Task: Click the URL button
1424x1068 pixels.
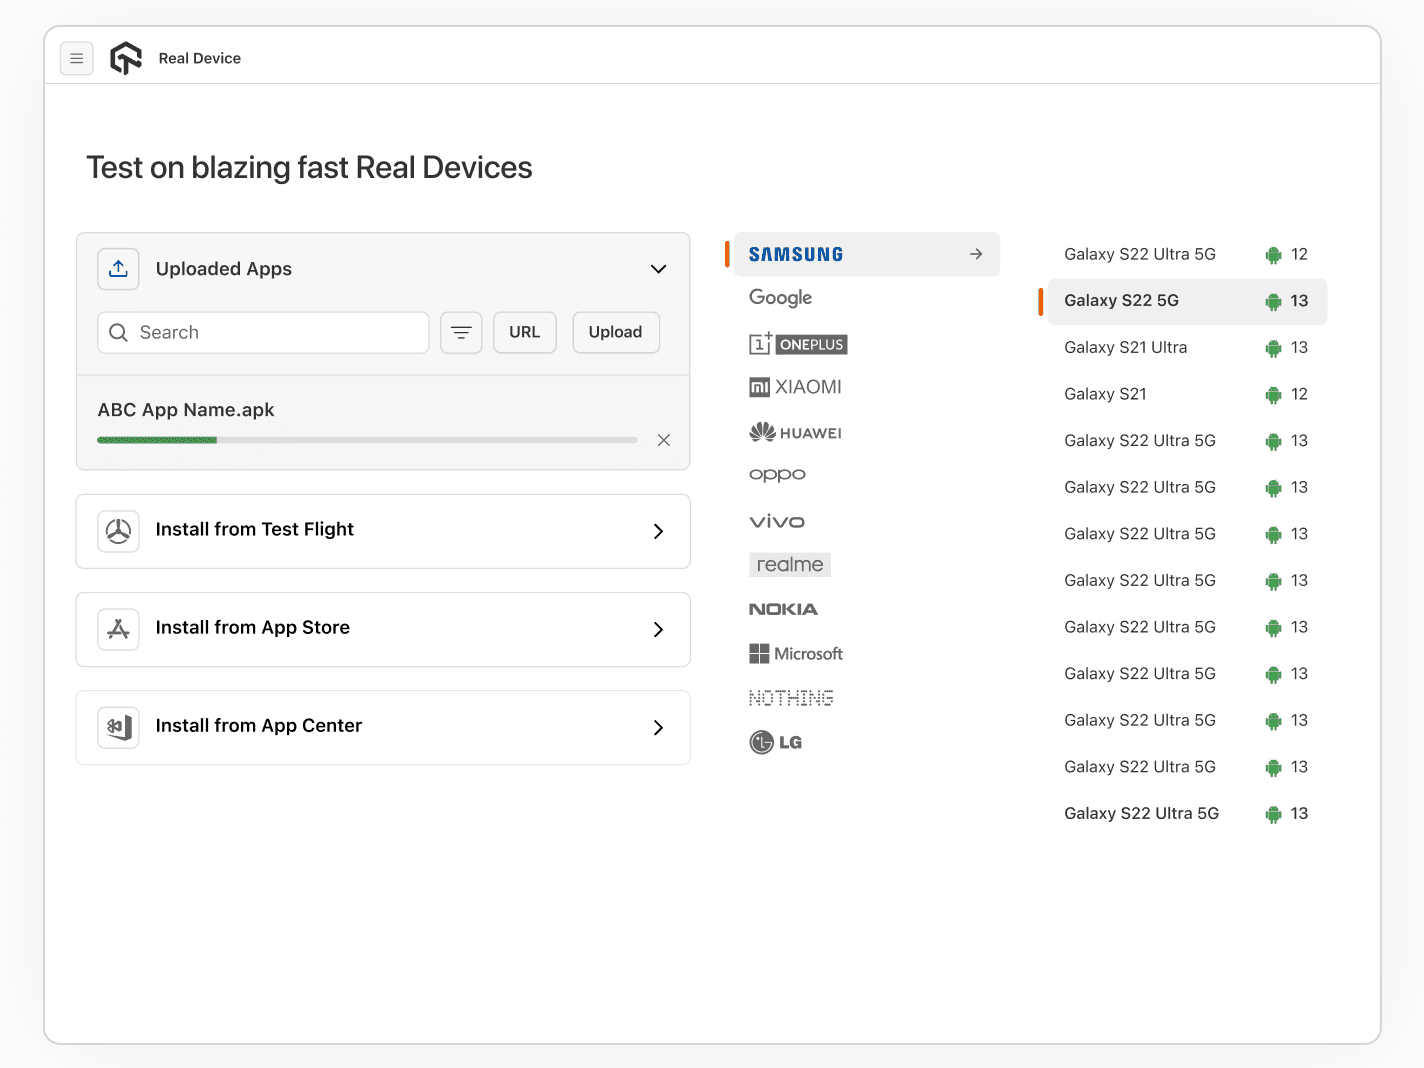Action: pos(524,332)
